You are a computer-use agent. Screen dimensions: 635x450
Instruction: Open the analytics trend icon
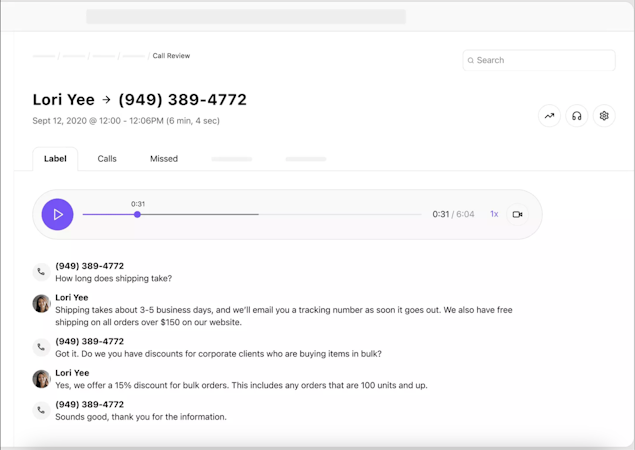coord(549,116)
